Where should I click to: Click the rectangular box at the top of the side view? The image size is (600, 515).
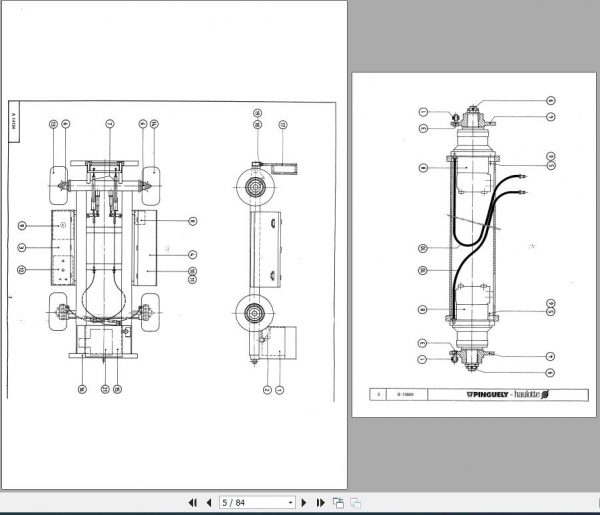click(284, 168)
